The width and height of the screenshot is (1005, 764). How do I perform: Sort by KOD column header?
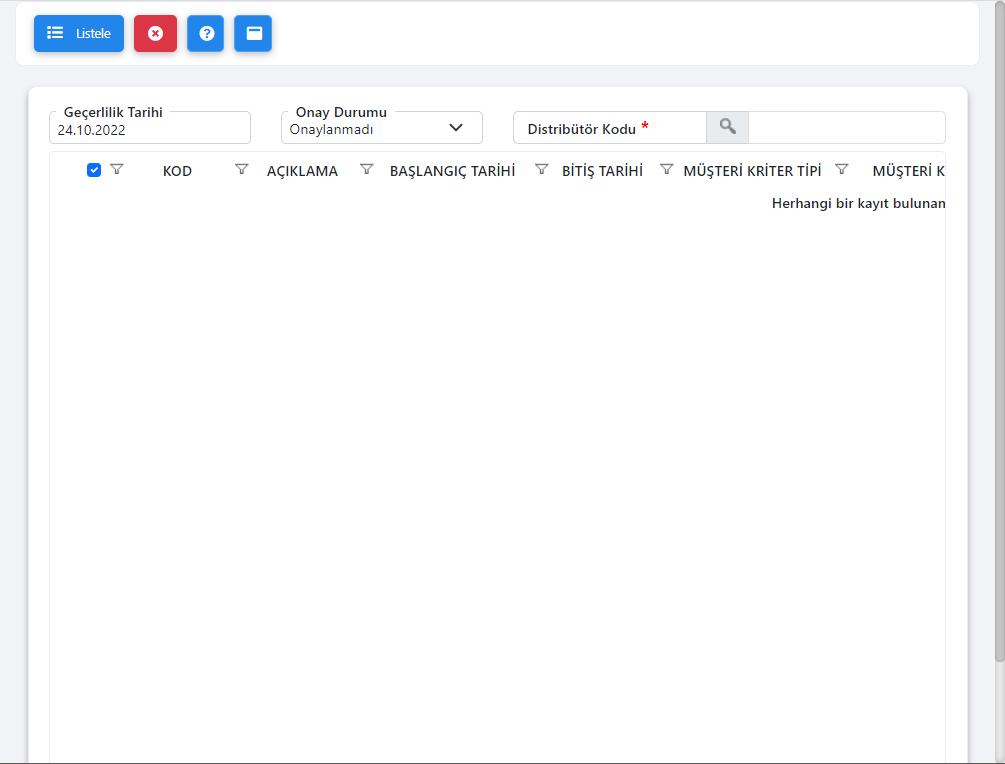(x=177, y=171)
